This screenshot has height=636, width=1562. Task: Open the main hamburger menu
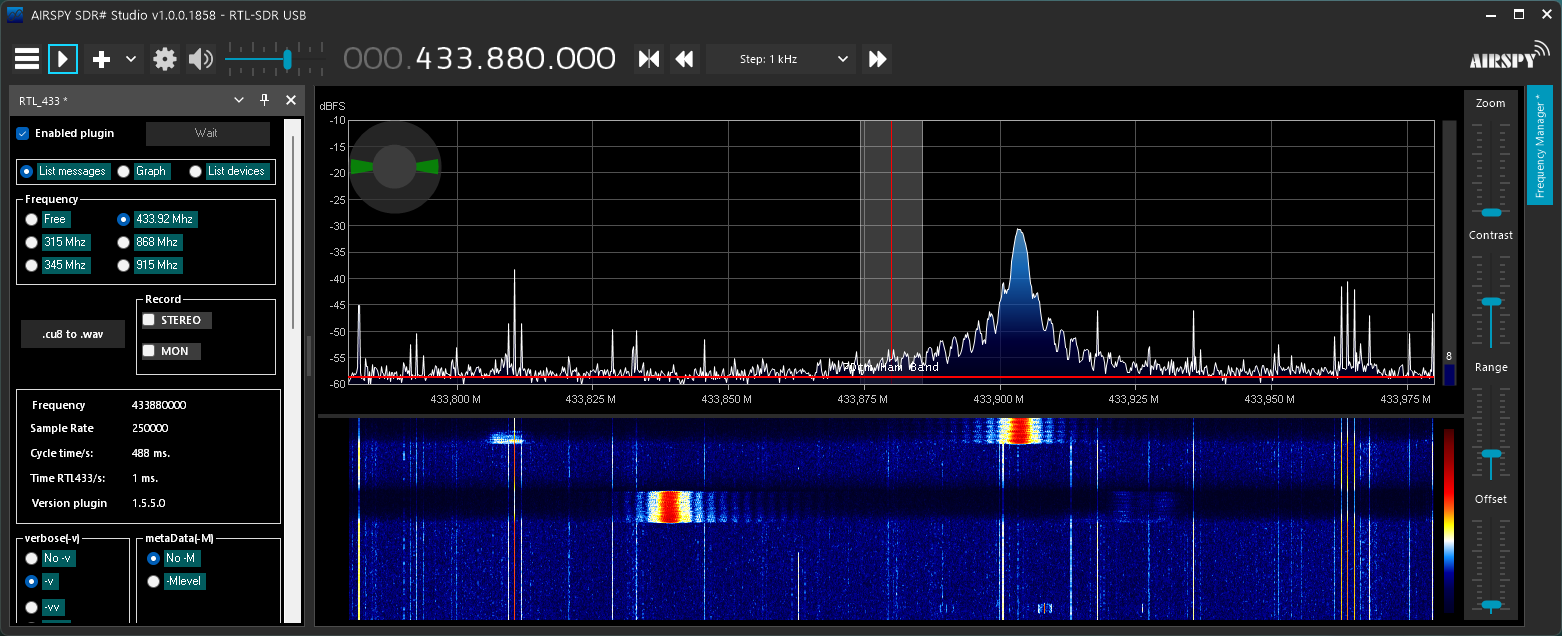click(x=27, y=59)
